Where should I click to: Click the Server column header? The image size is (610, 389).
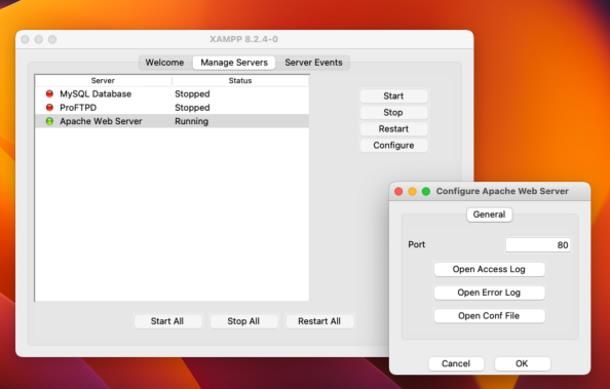(103, 81)
